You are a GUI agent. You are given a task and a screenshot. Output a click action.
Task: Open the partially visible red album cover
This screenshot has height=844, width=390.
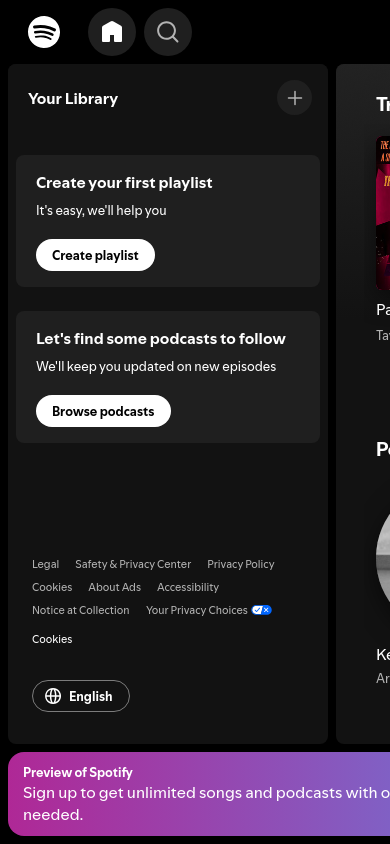click(383, 213)
